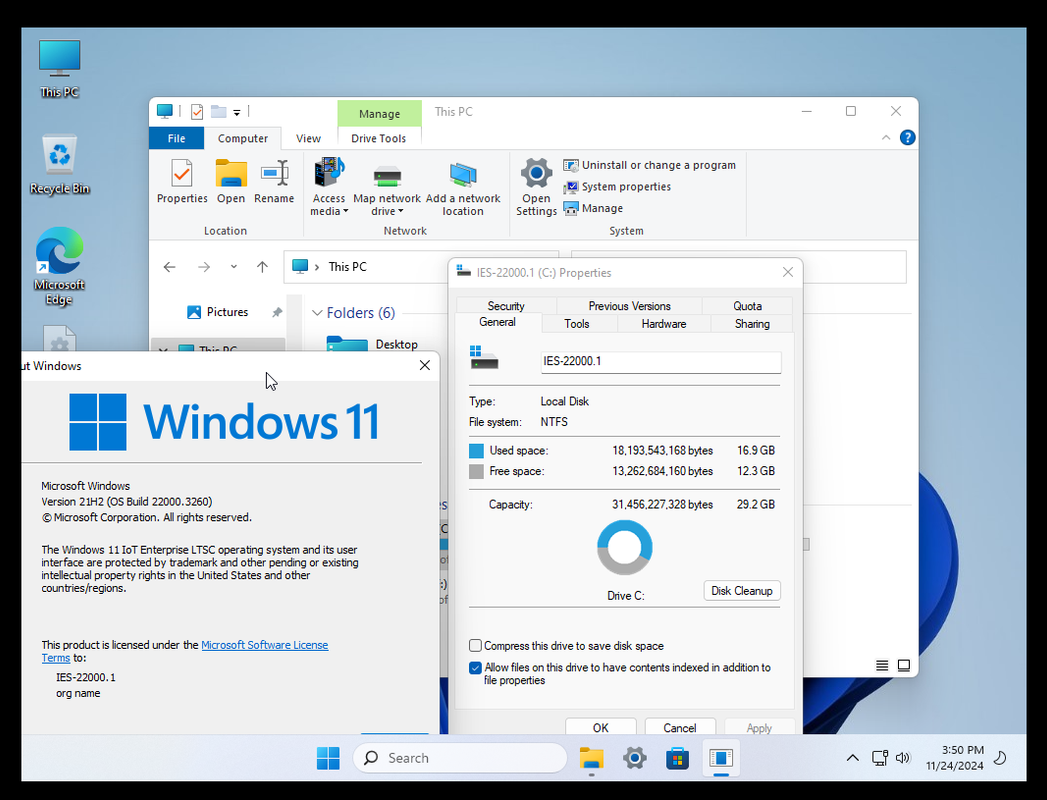Collapse the ribbon with the chevron
This screenshot has width=1047, height=800.
(886, 138)
